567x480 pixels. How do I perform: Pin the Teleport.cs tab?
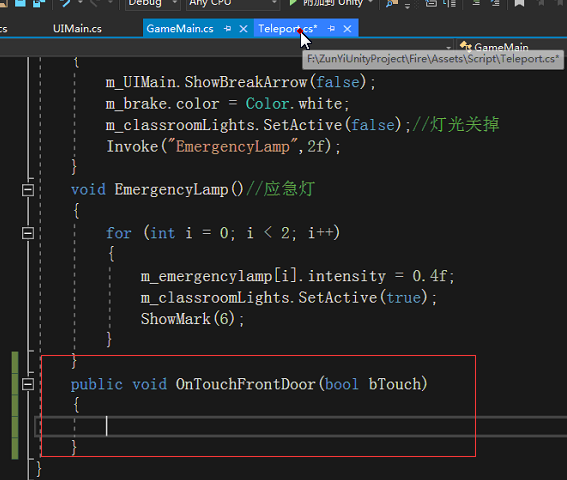tap(331, 29)
